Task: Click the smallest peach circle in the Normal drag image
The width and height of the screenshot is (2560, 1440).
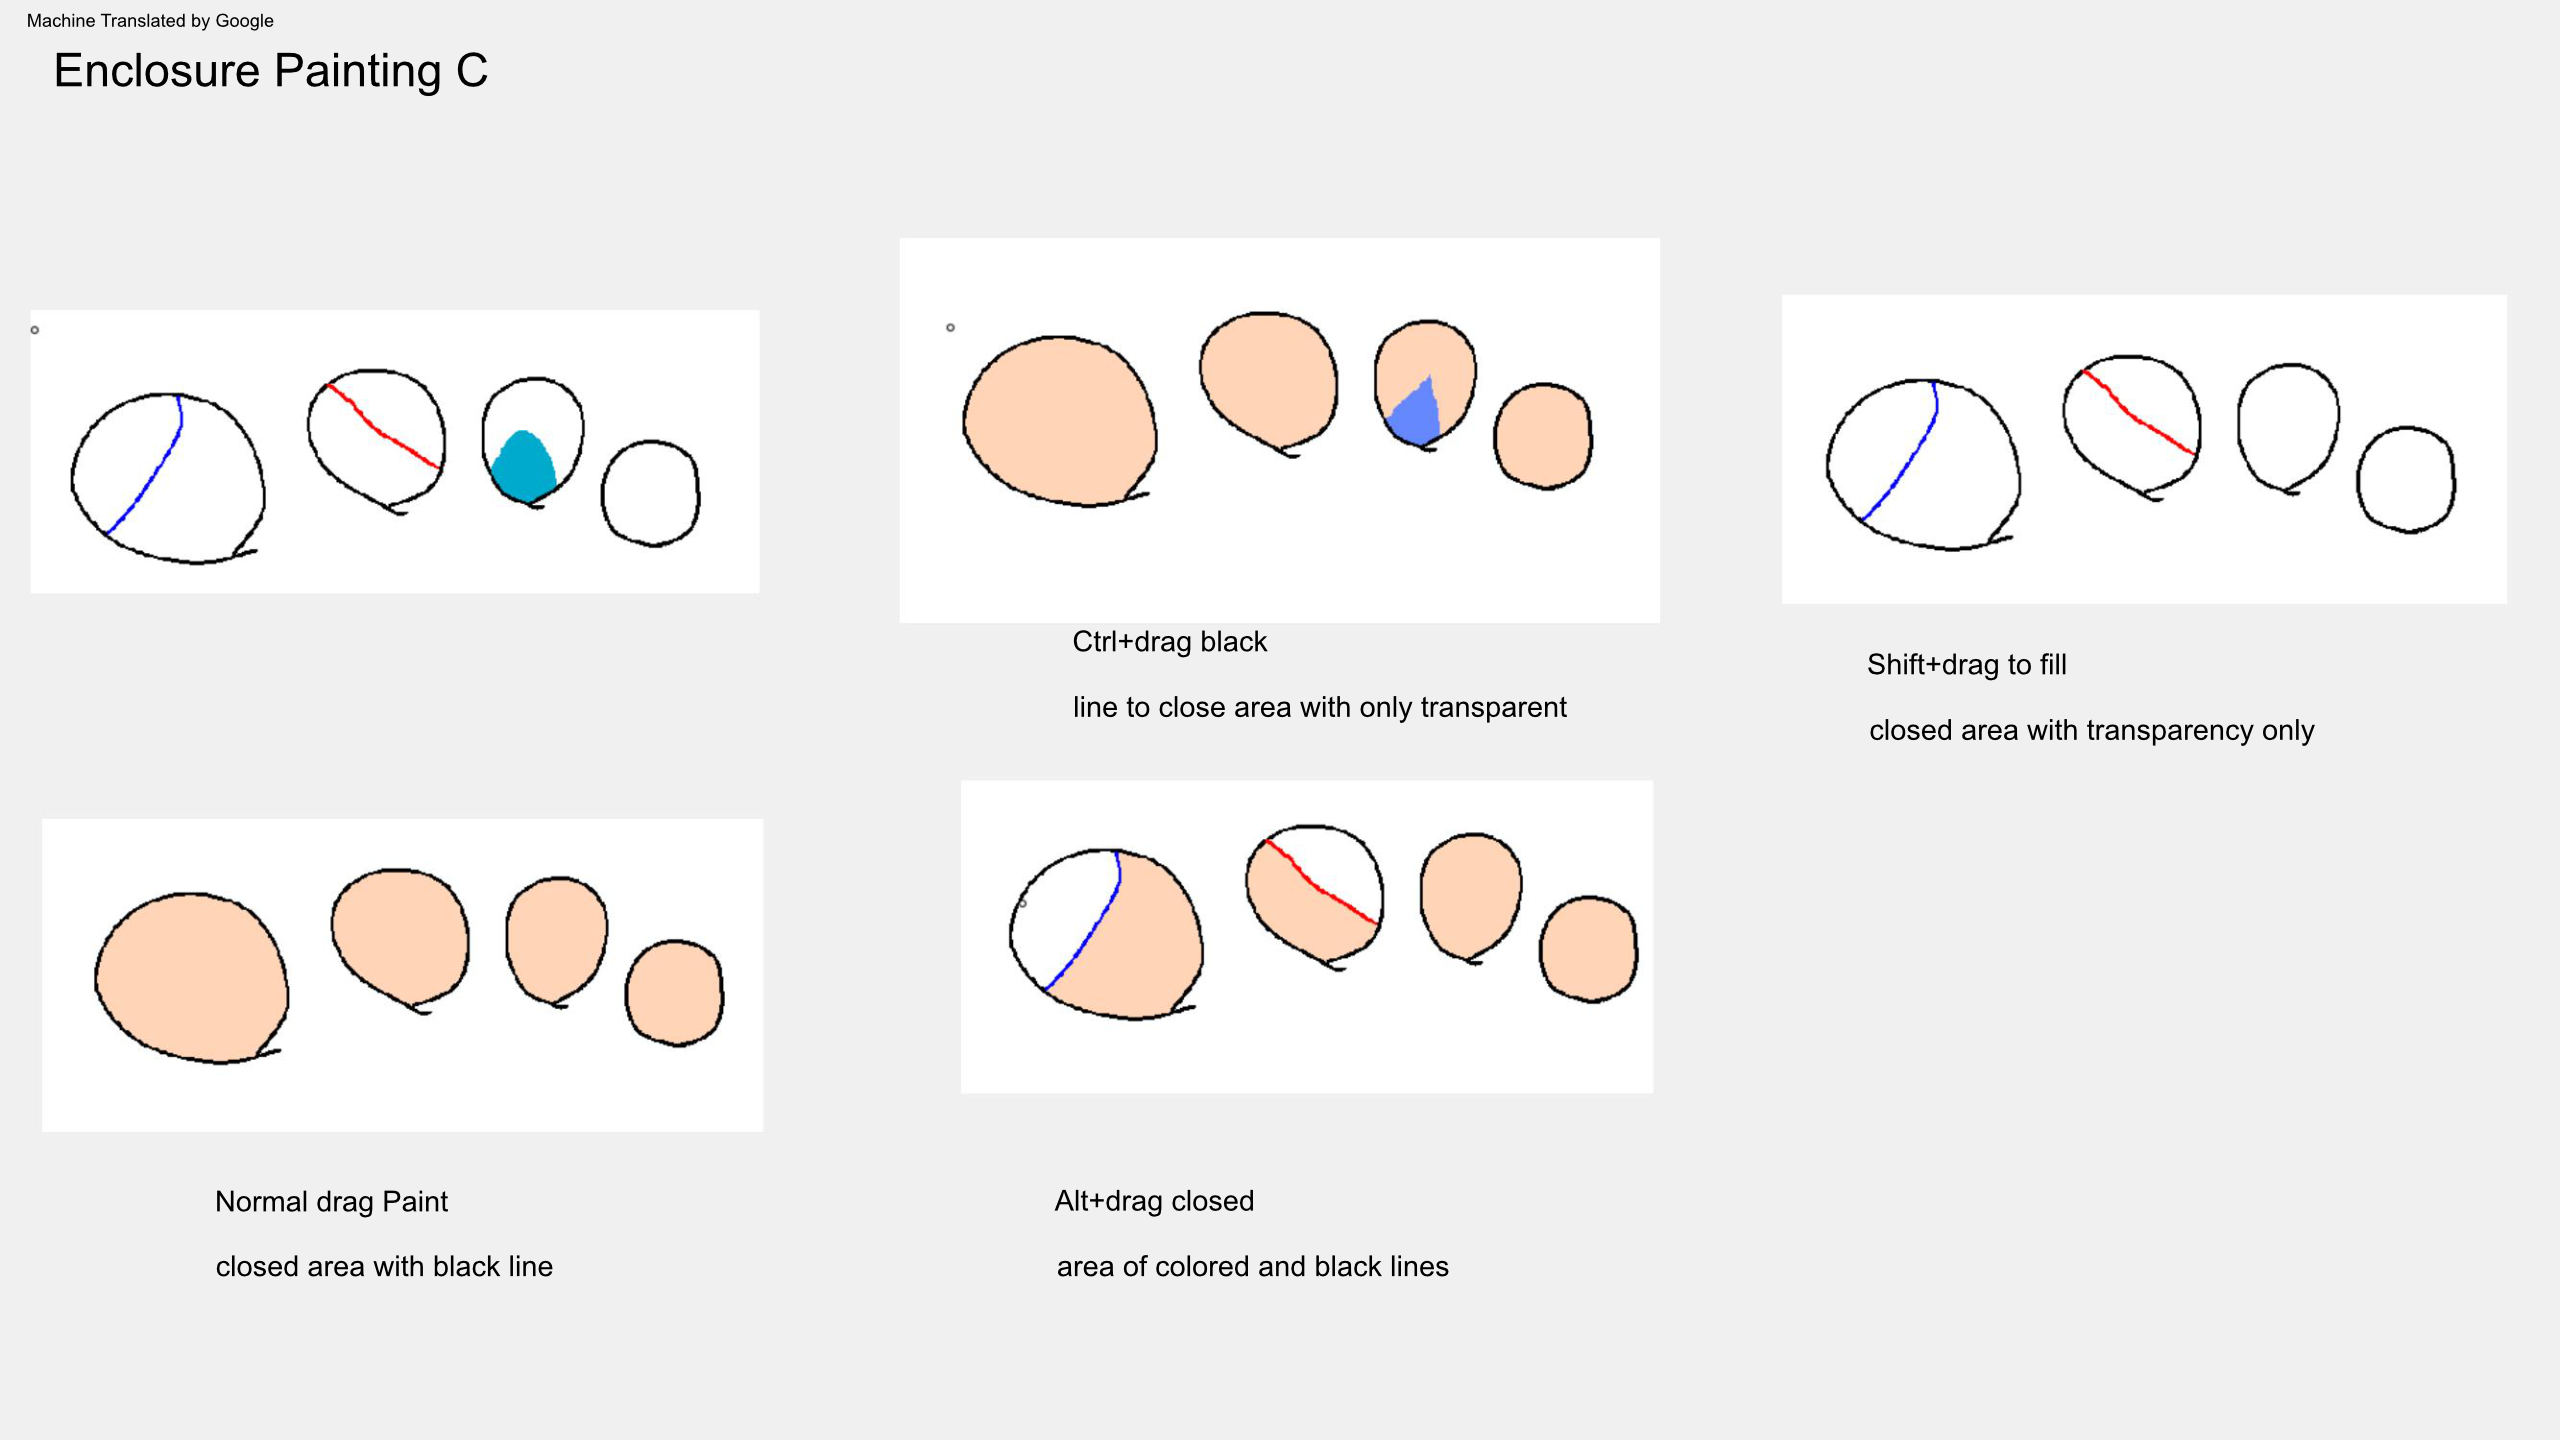Action: click(674, 993)
